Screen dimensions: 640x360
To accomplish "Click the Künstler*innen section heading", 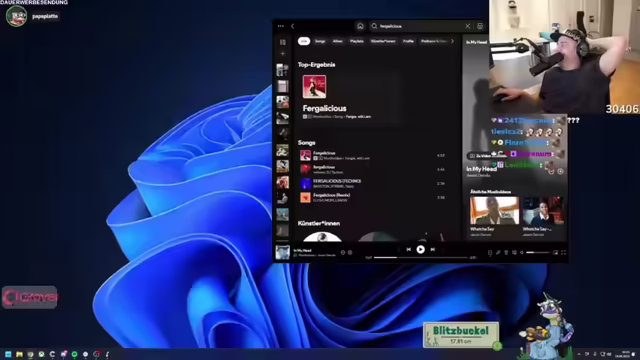I will [319, 223].
